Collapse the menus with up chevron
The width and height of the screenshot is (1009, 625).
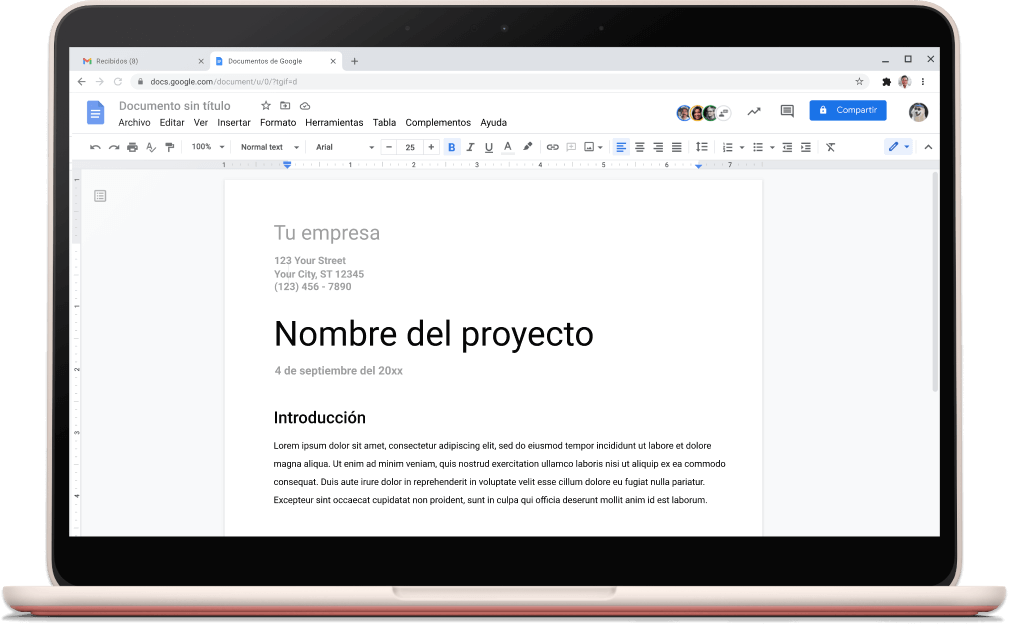(929, 147)
